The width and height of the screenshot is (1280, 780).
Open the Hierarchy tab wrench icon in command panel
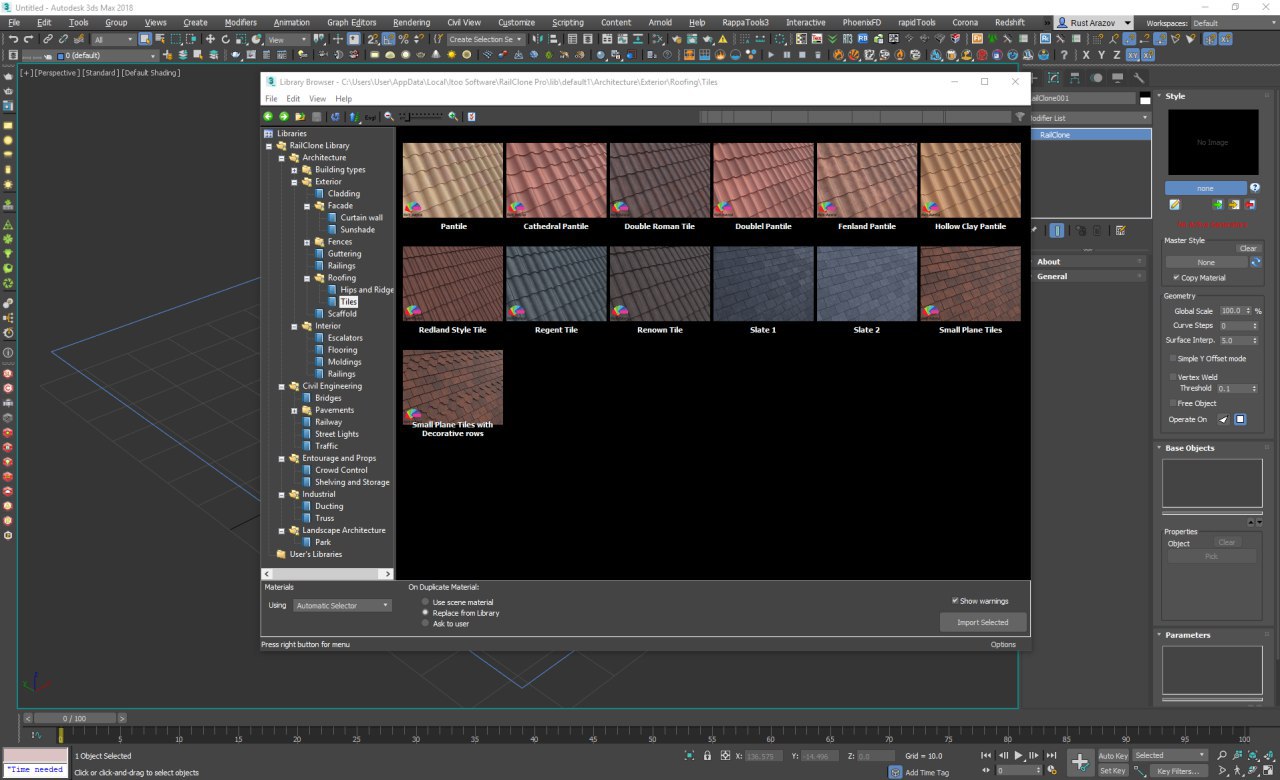(x=1139, y=78)
